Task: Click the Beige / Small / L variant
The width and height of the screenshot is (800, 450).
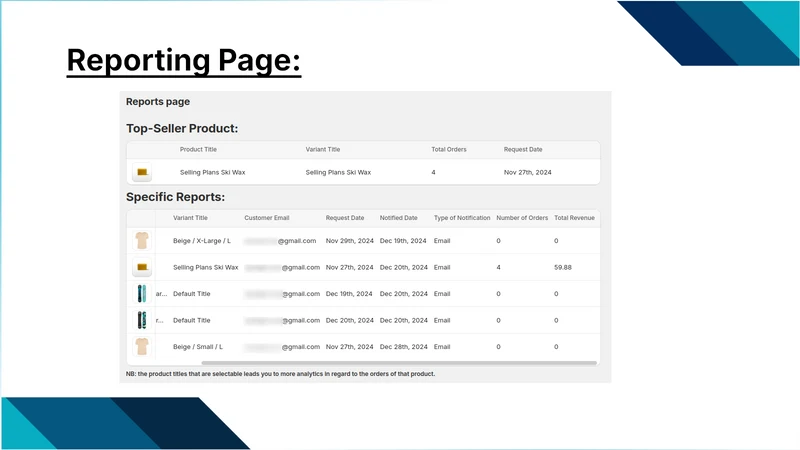Action: (197, 347)
